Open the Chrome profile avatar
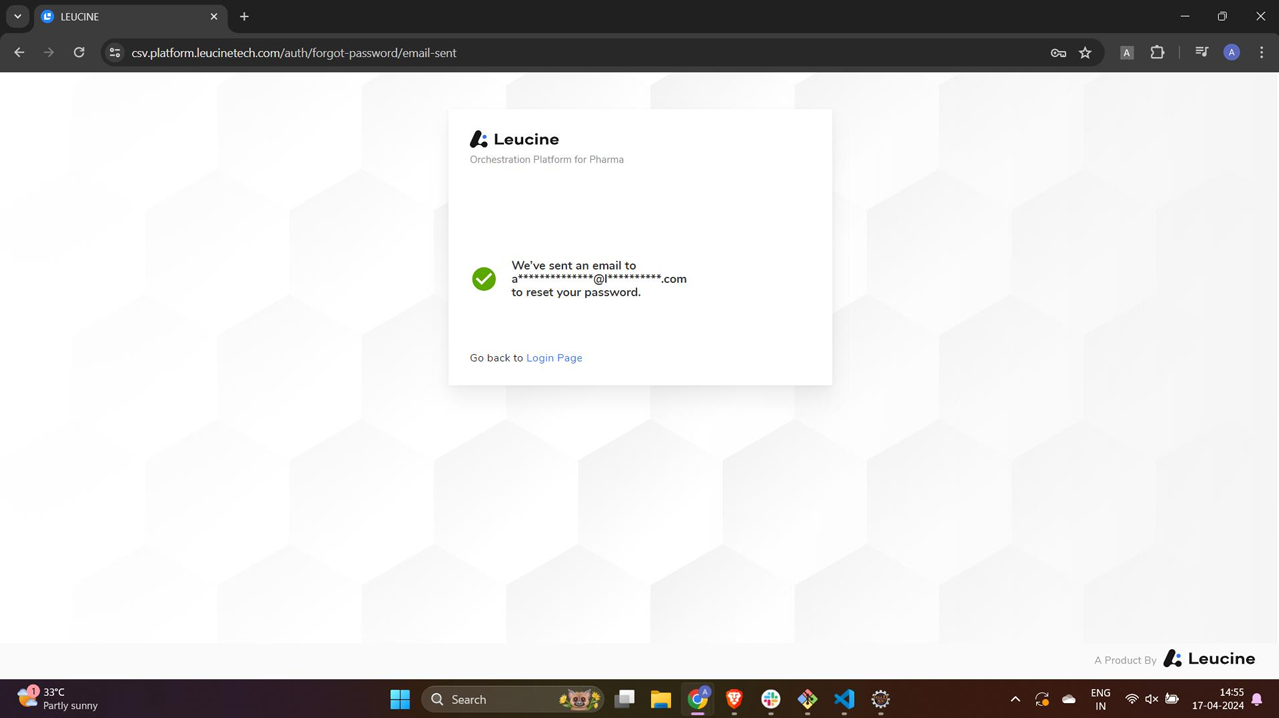Viewport: 1279px width, 718px height. coord(1232,53)
